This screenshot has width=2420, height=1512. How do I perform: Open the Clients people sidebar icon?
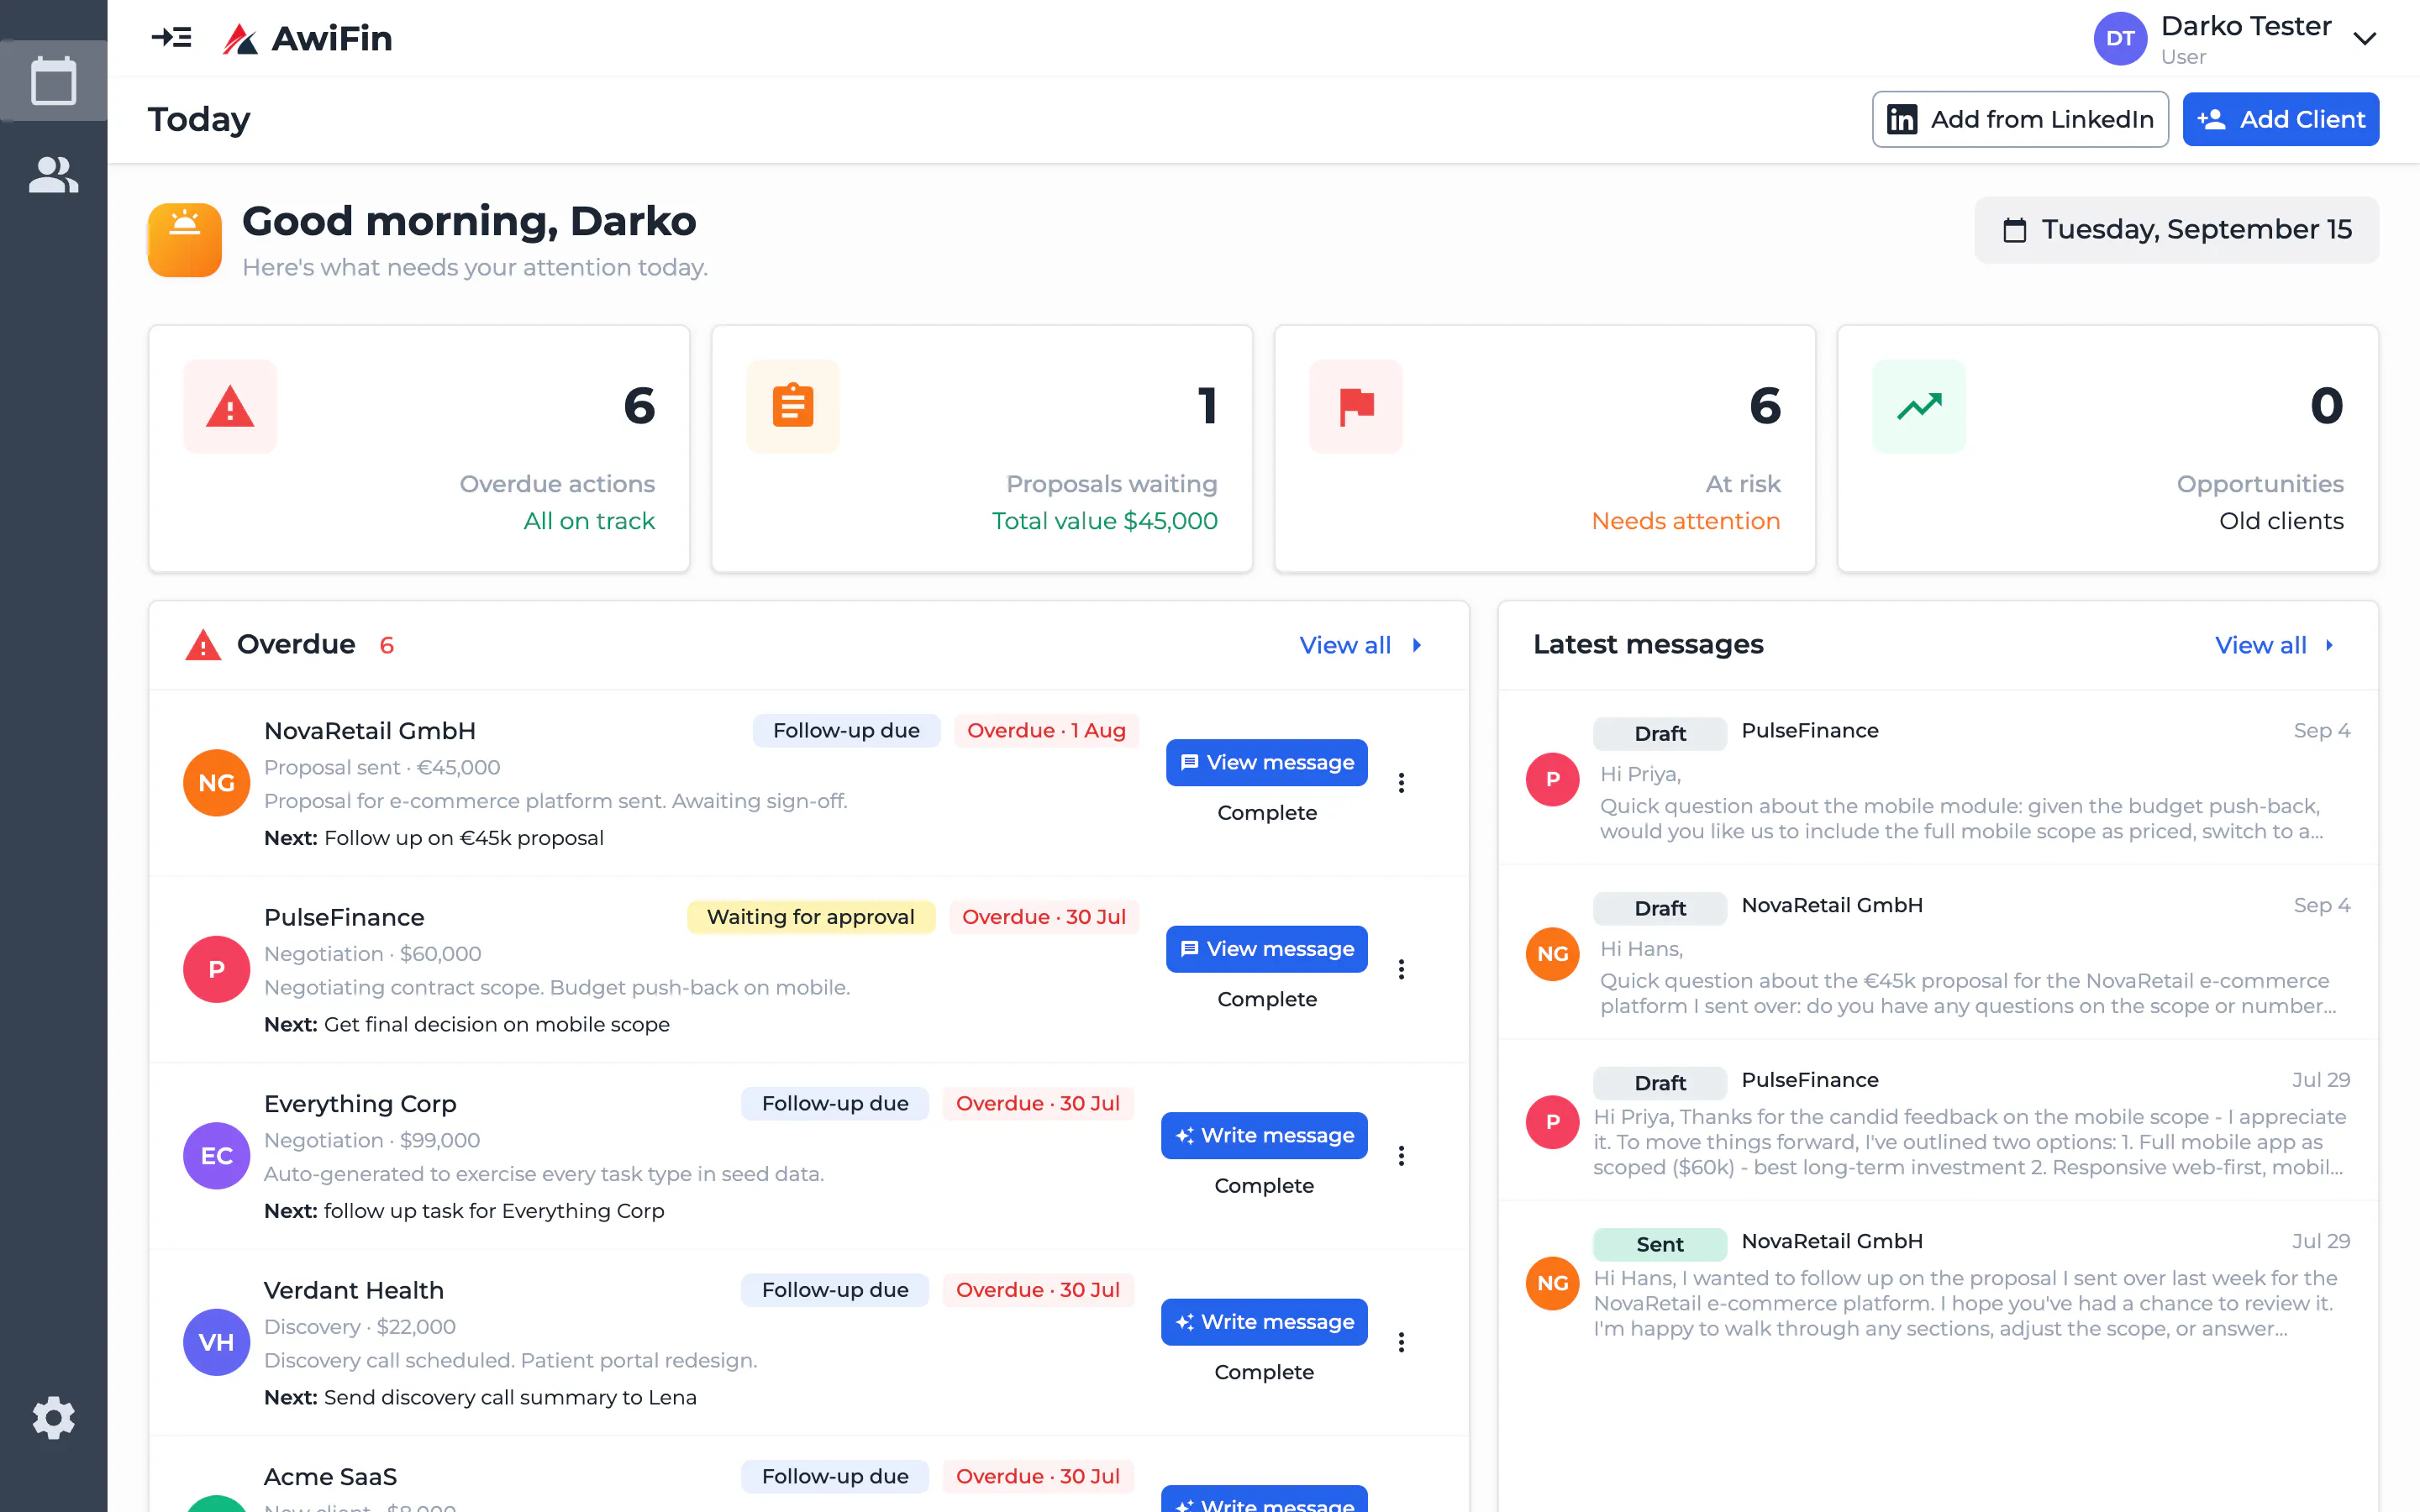click(x=53, y=175)
